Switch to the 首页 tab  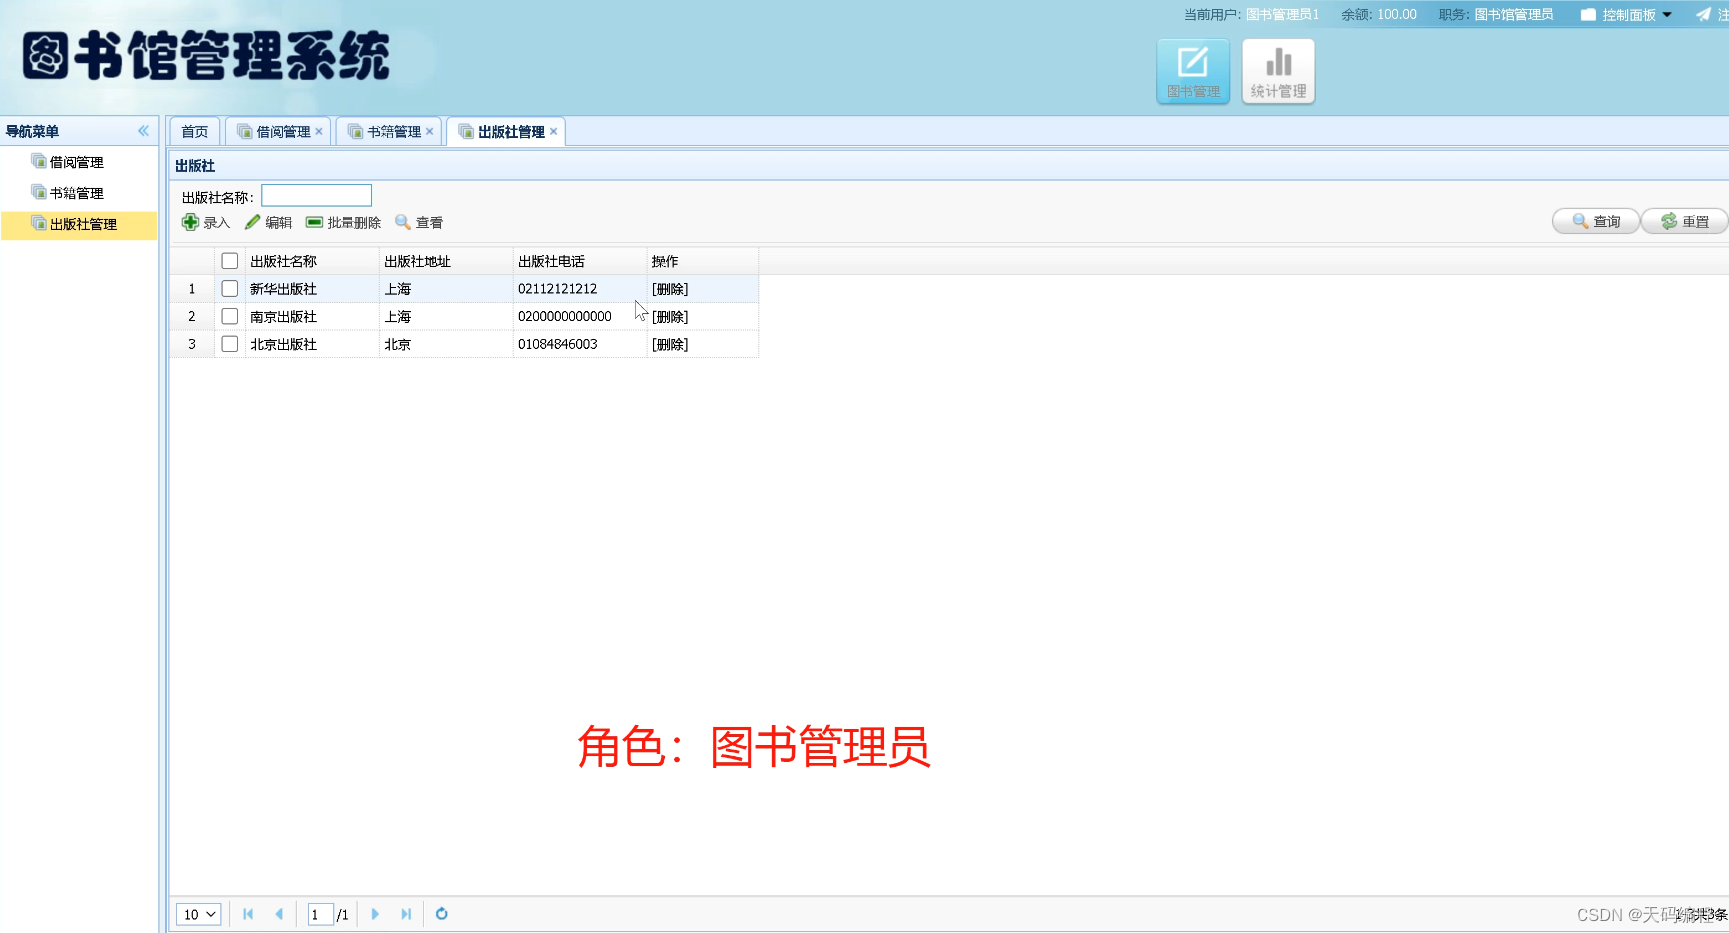[x=195, y=132]
